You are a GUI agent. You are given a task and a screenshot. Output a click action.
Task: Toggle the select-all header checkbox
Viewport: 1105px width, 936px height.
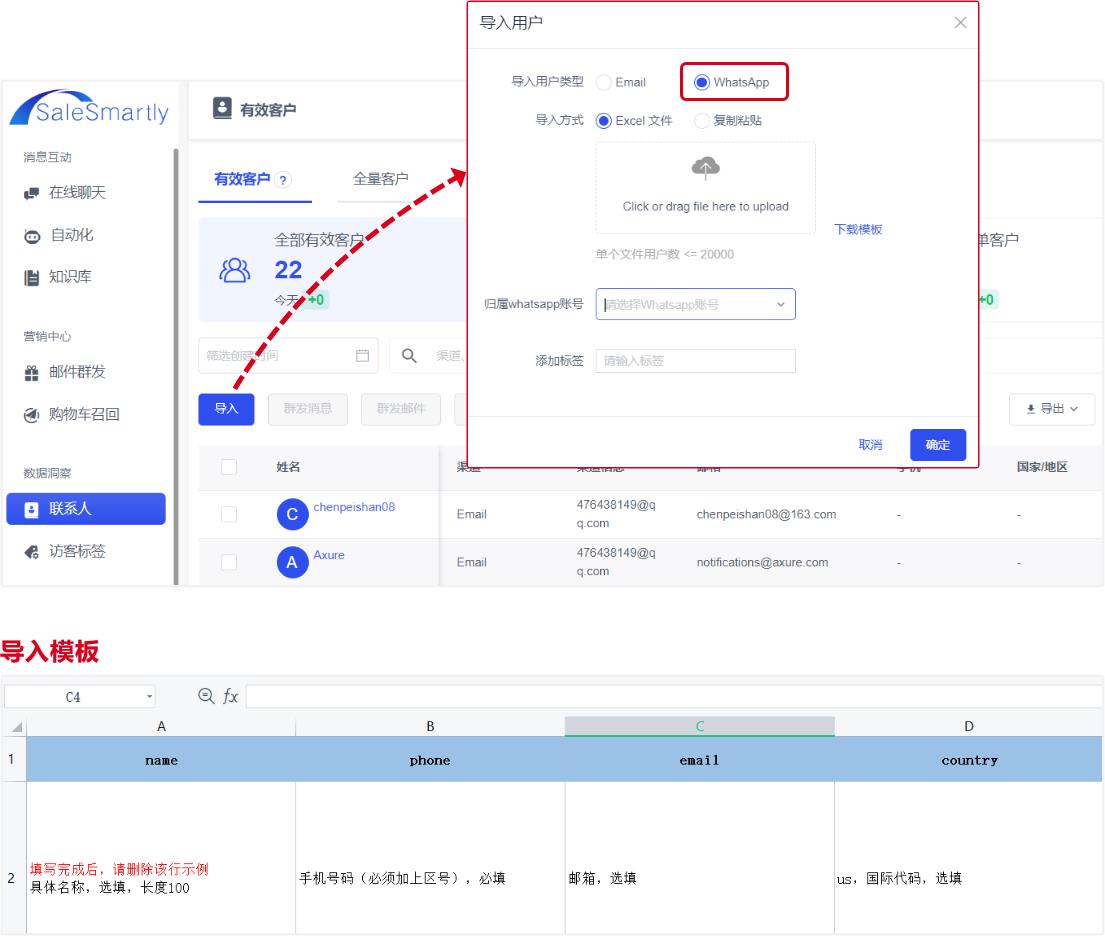click(229, 467)
